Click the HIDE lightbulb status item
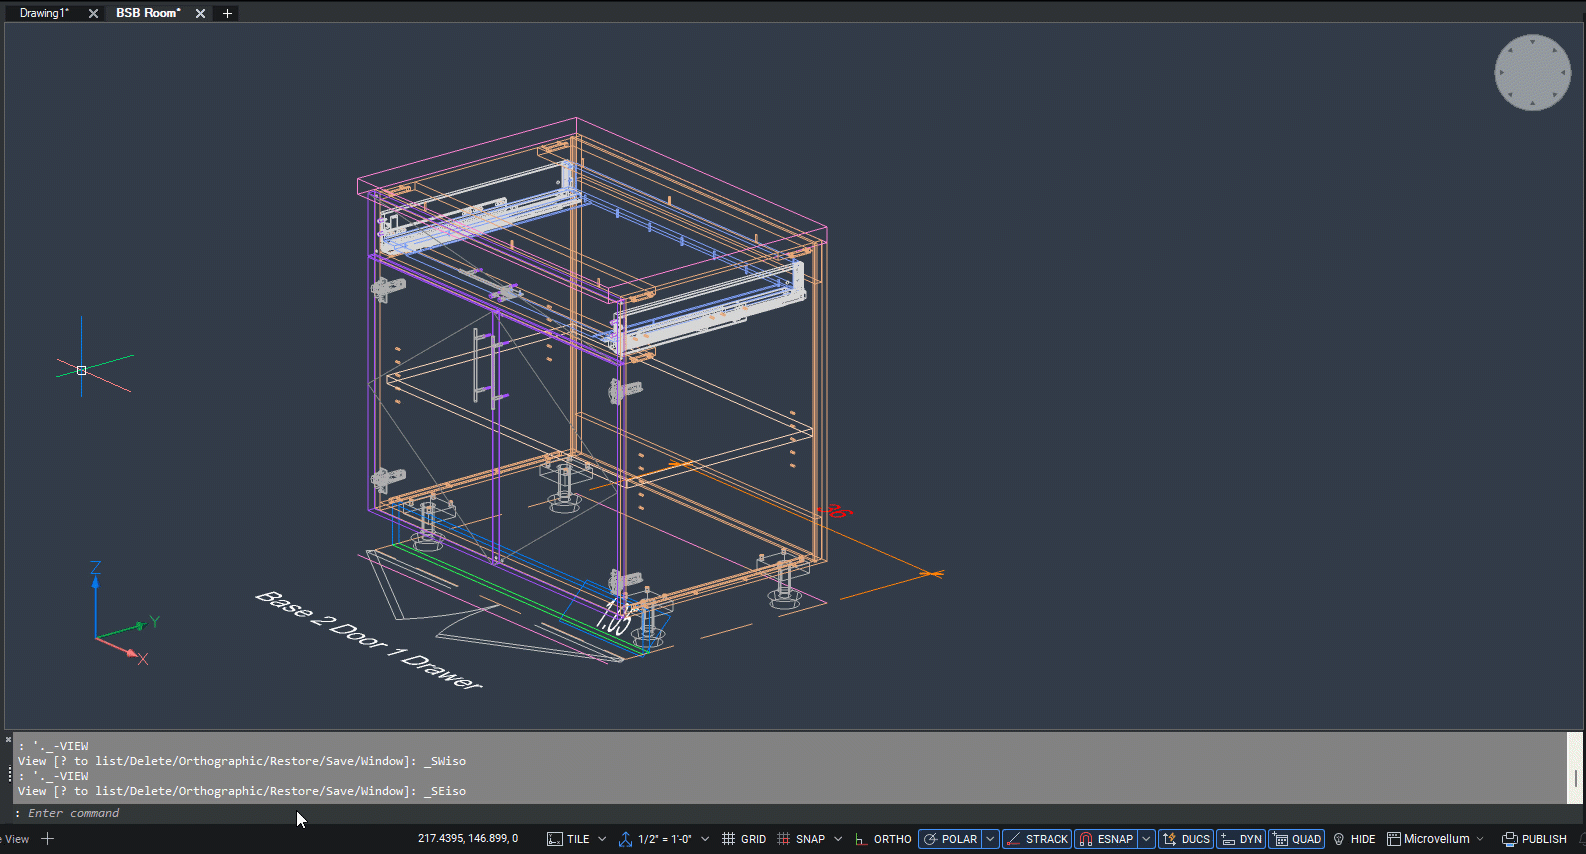The height and width of the screenshot is (854, 1586). pos(1354,839)
